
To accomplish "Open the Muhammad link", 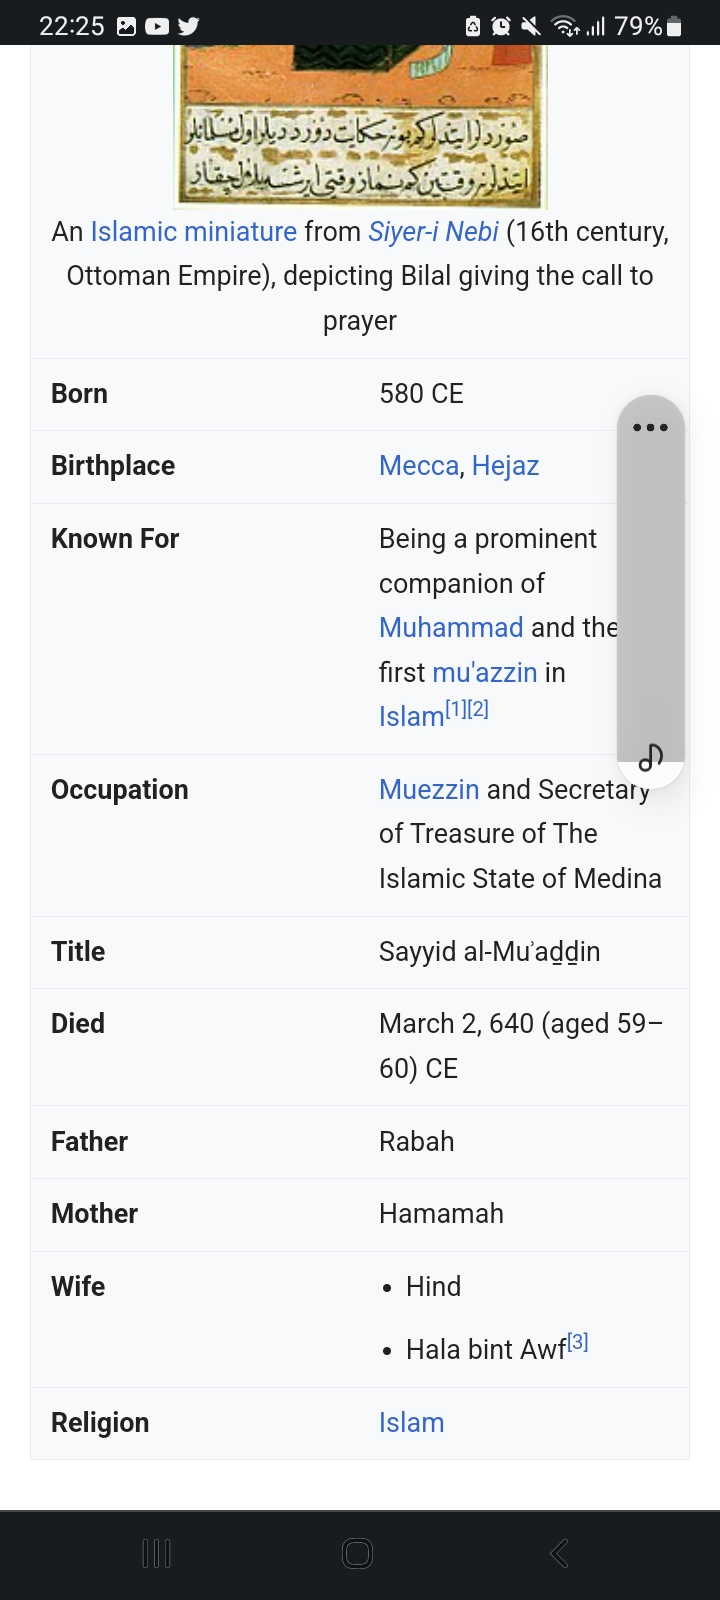I will [x=451, y=628].
